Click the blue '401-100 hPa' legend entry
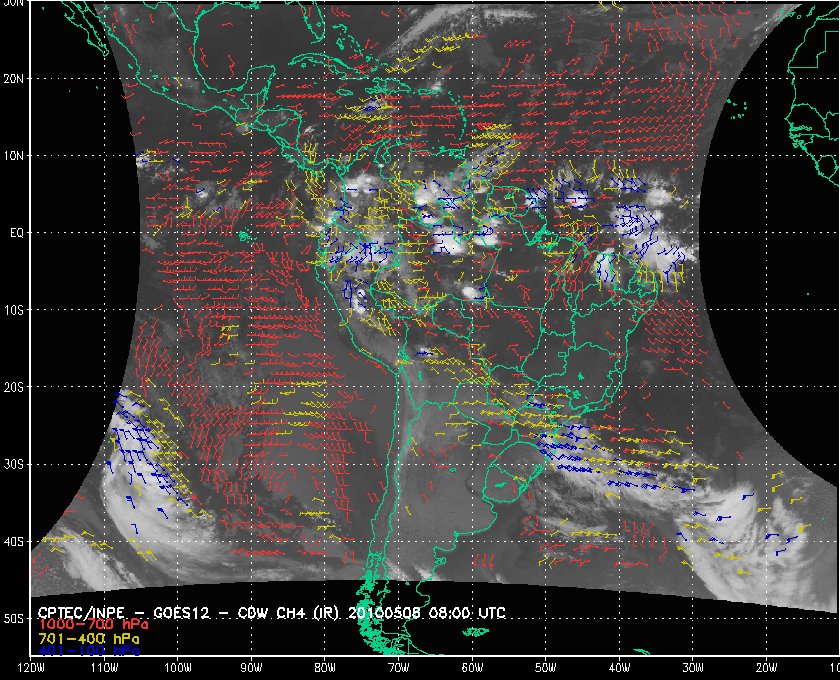This screenshot has height=680, width=840. coord(88,651)
